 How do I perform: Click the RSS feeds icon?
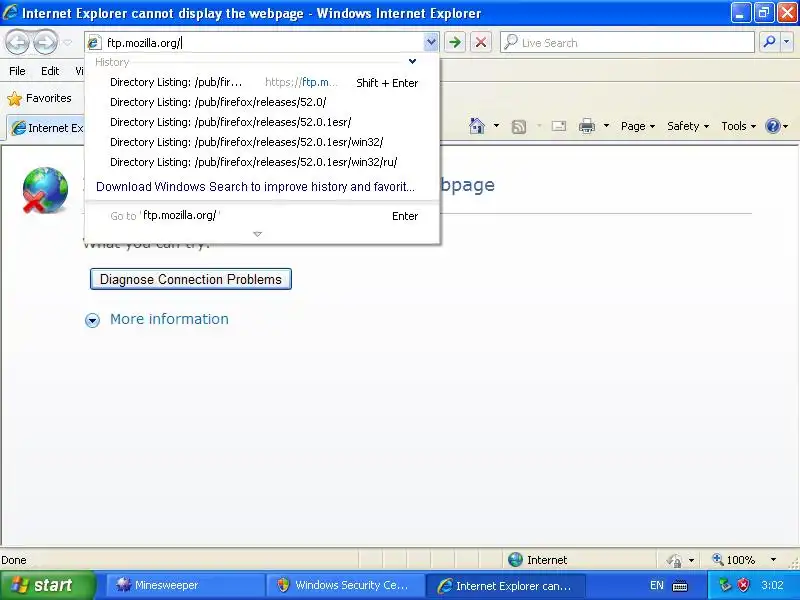(519, 126)
